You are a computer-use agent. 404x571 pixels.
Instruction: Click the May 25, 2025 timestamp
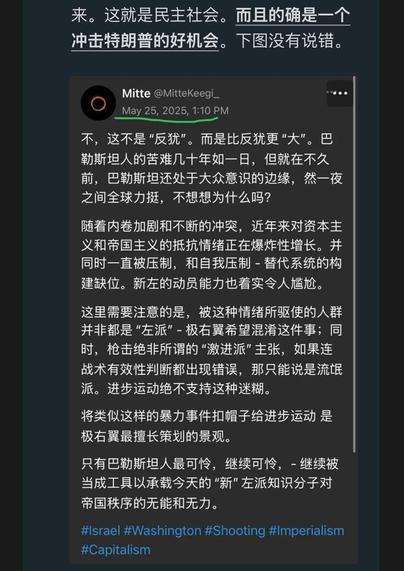[175, 110]
